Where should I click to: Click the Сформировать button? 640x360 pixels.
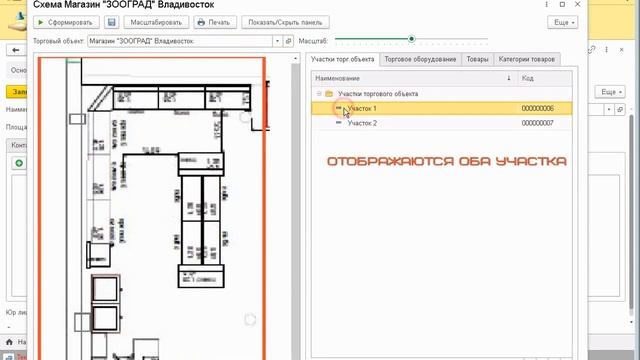66,22
